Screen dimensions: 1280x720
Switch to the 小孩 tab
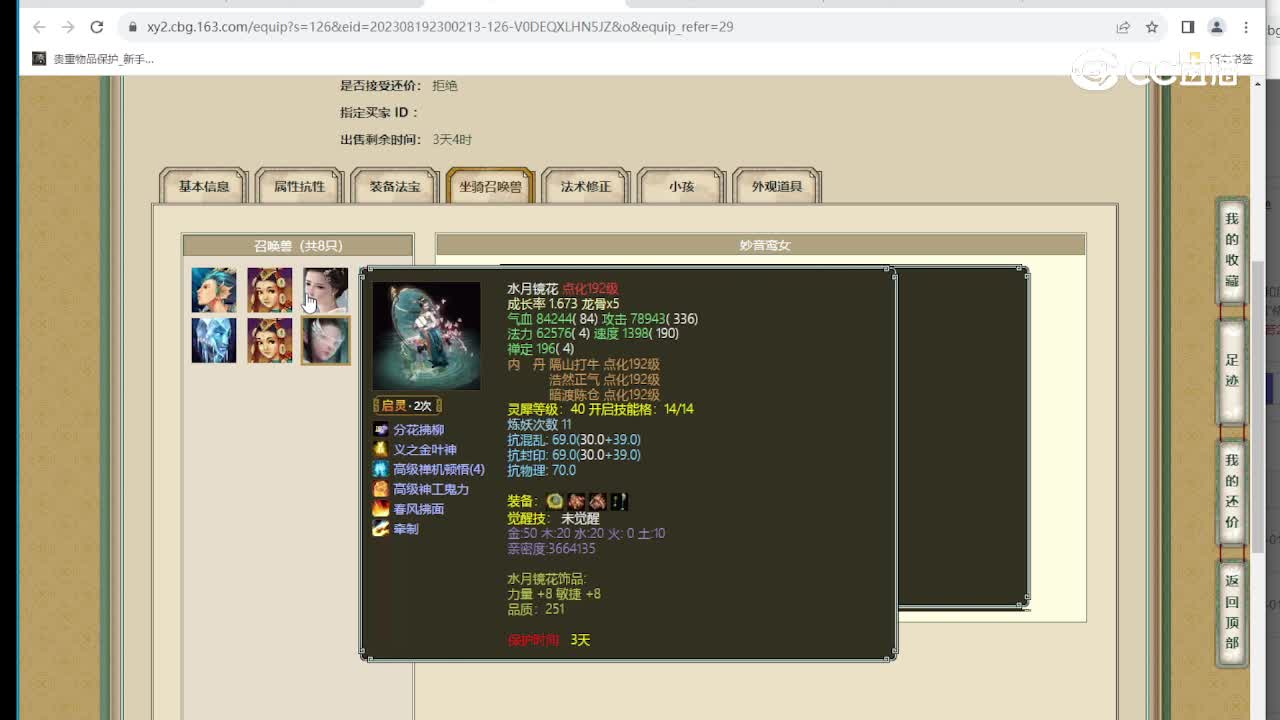(681, 186)
